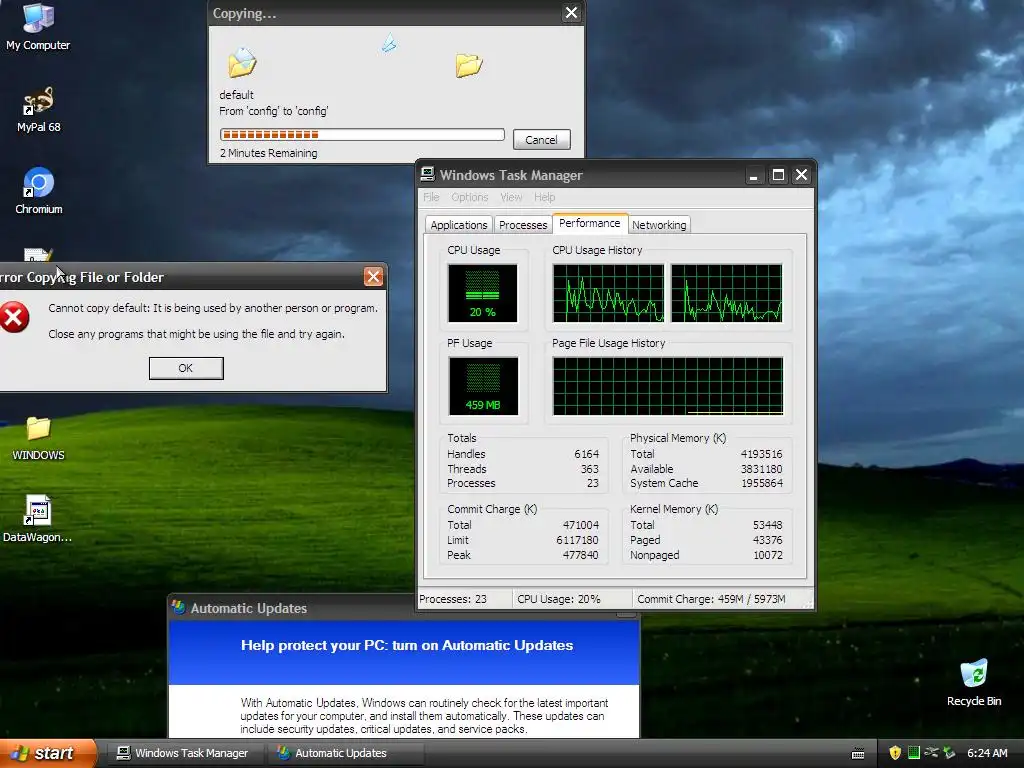This screenshot has height=768, width=1024.
Task: Click Commit Charge Limit value 6117180
Action: tap(577, 540)
